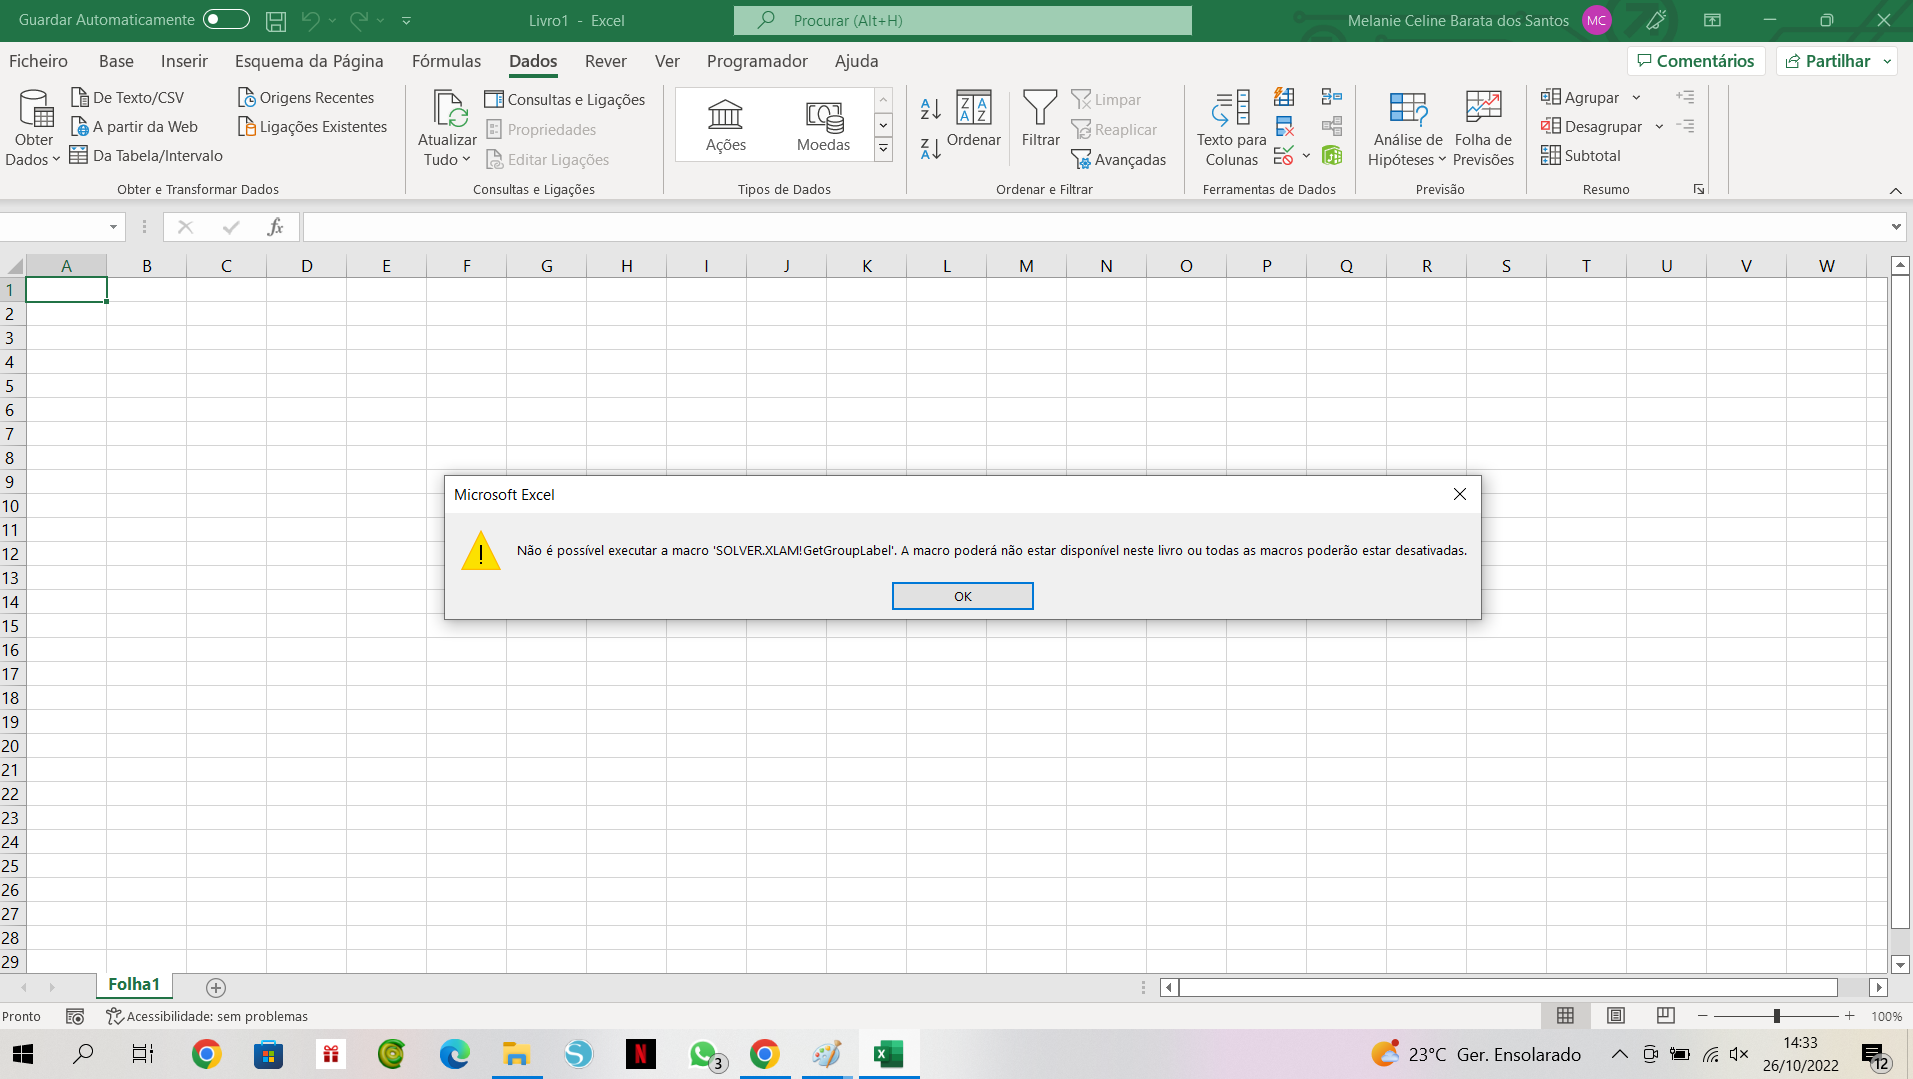Click the formula bar input
Image resolution: width=1913 pixels, height=1079 pixels.
pos(1095,227)
